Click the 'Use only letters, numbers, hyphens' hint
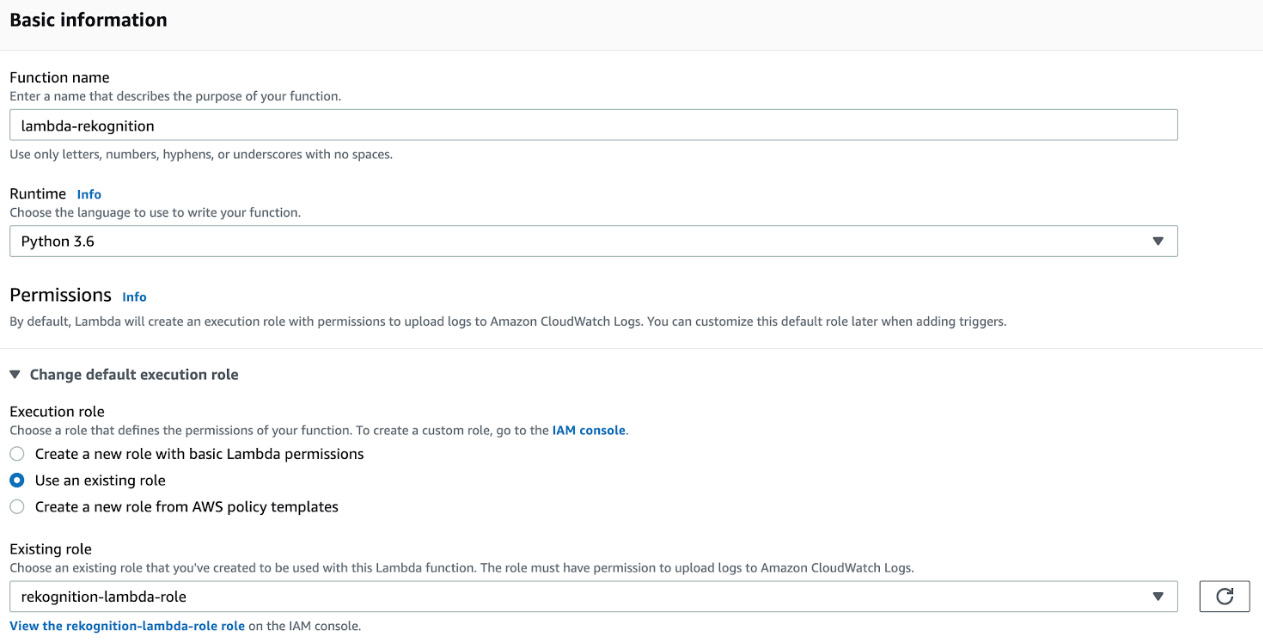 [201, 155]
